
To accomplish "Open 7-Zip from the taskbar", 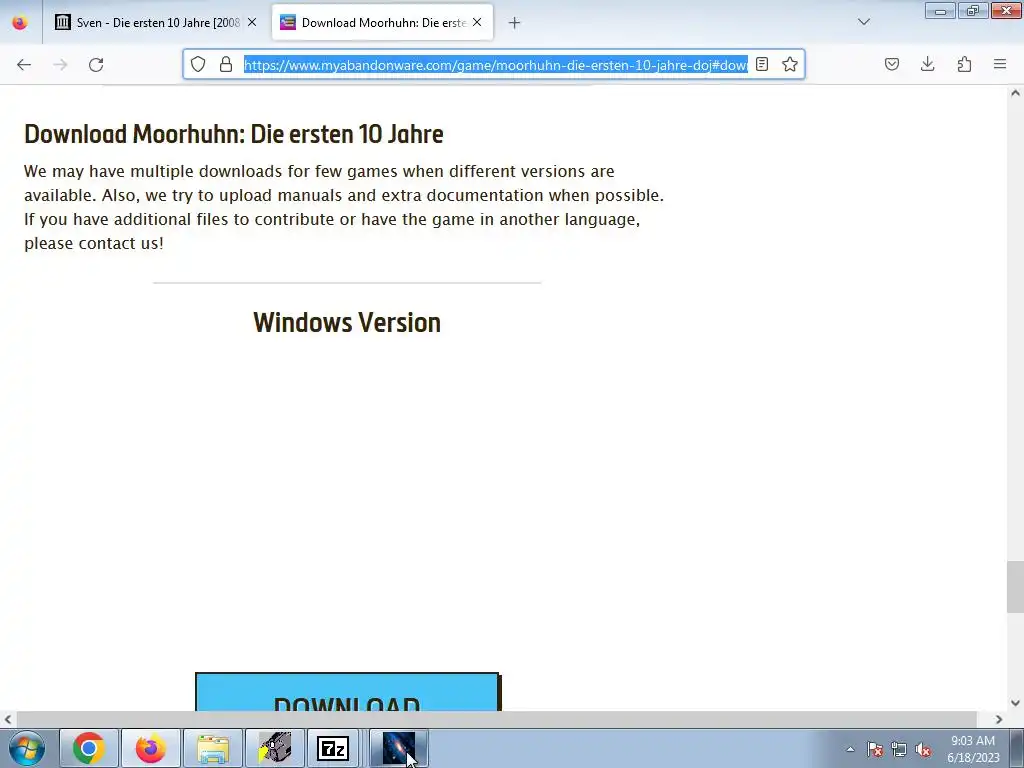I will [x=332, y=748].
